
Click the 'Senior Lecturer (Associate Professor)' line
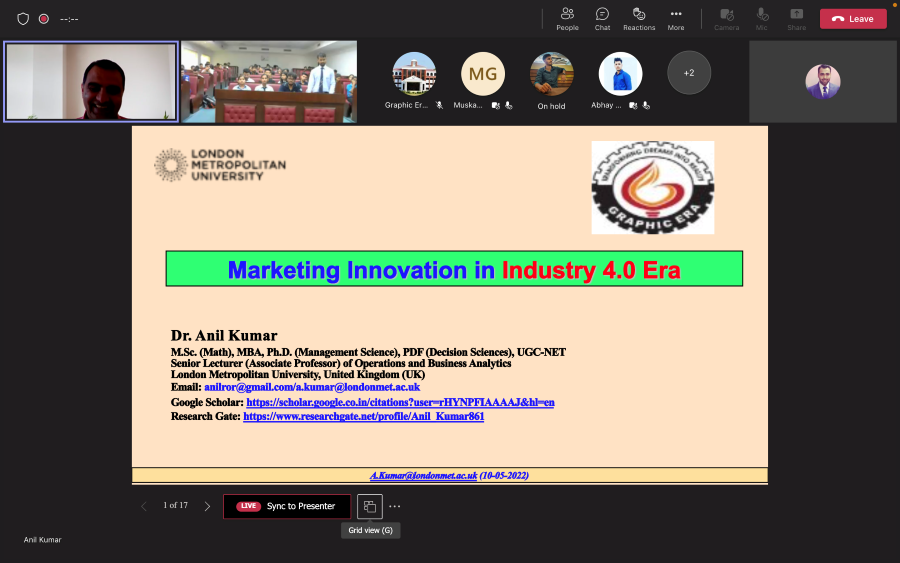click(341, 363)
